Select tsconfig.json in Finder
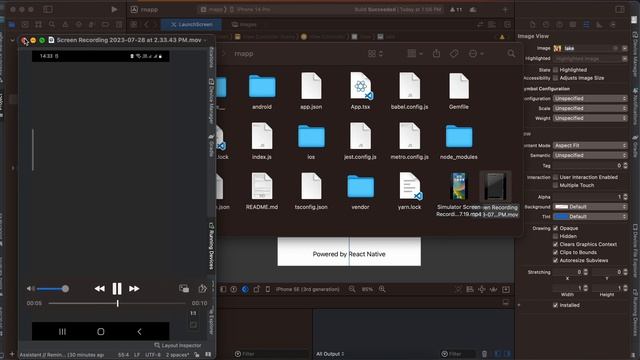The width and height of the screenshot is (640, 360). click(x=311, y=191)
